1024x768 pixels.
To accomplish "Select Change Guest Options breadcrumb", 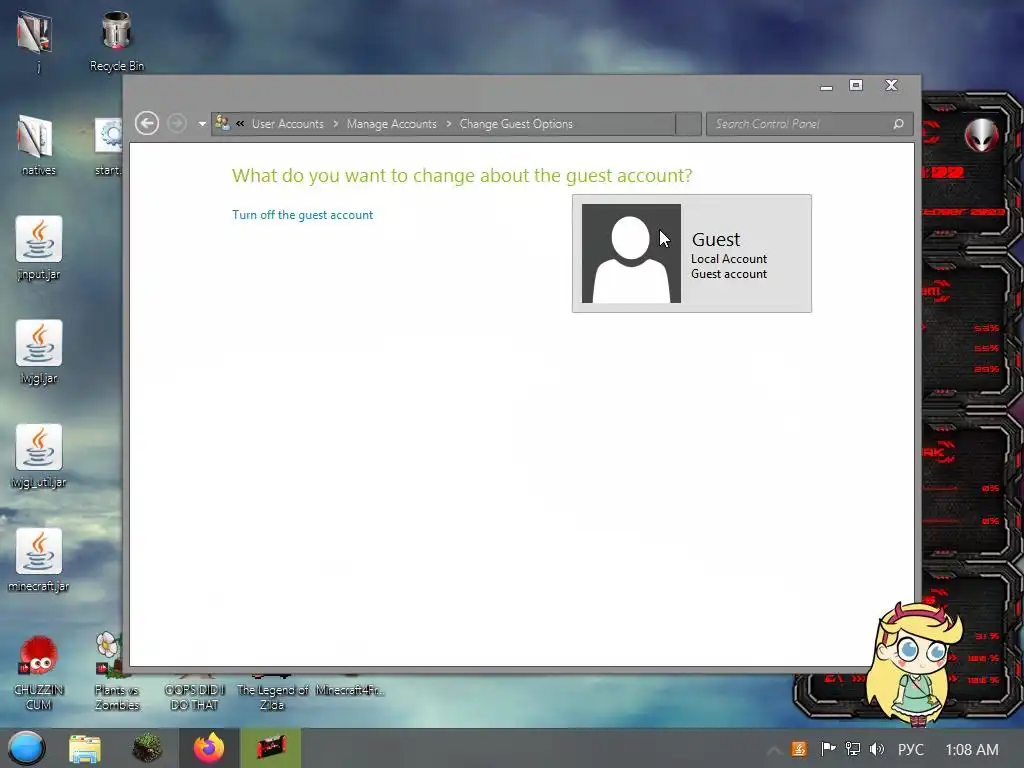I will [x=516, y=123].
